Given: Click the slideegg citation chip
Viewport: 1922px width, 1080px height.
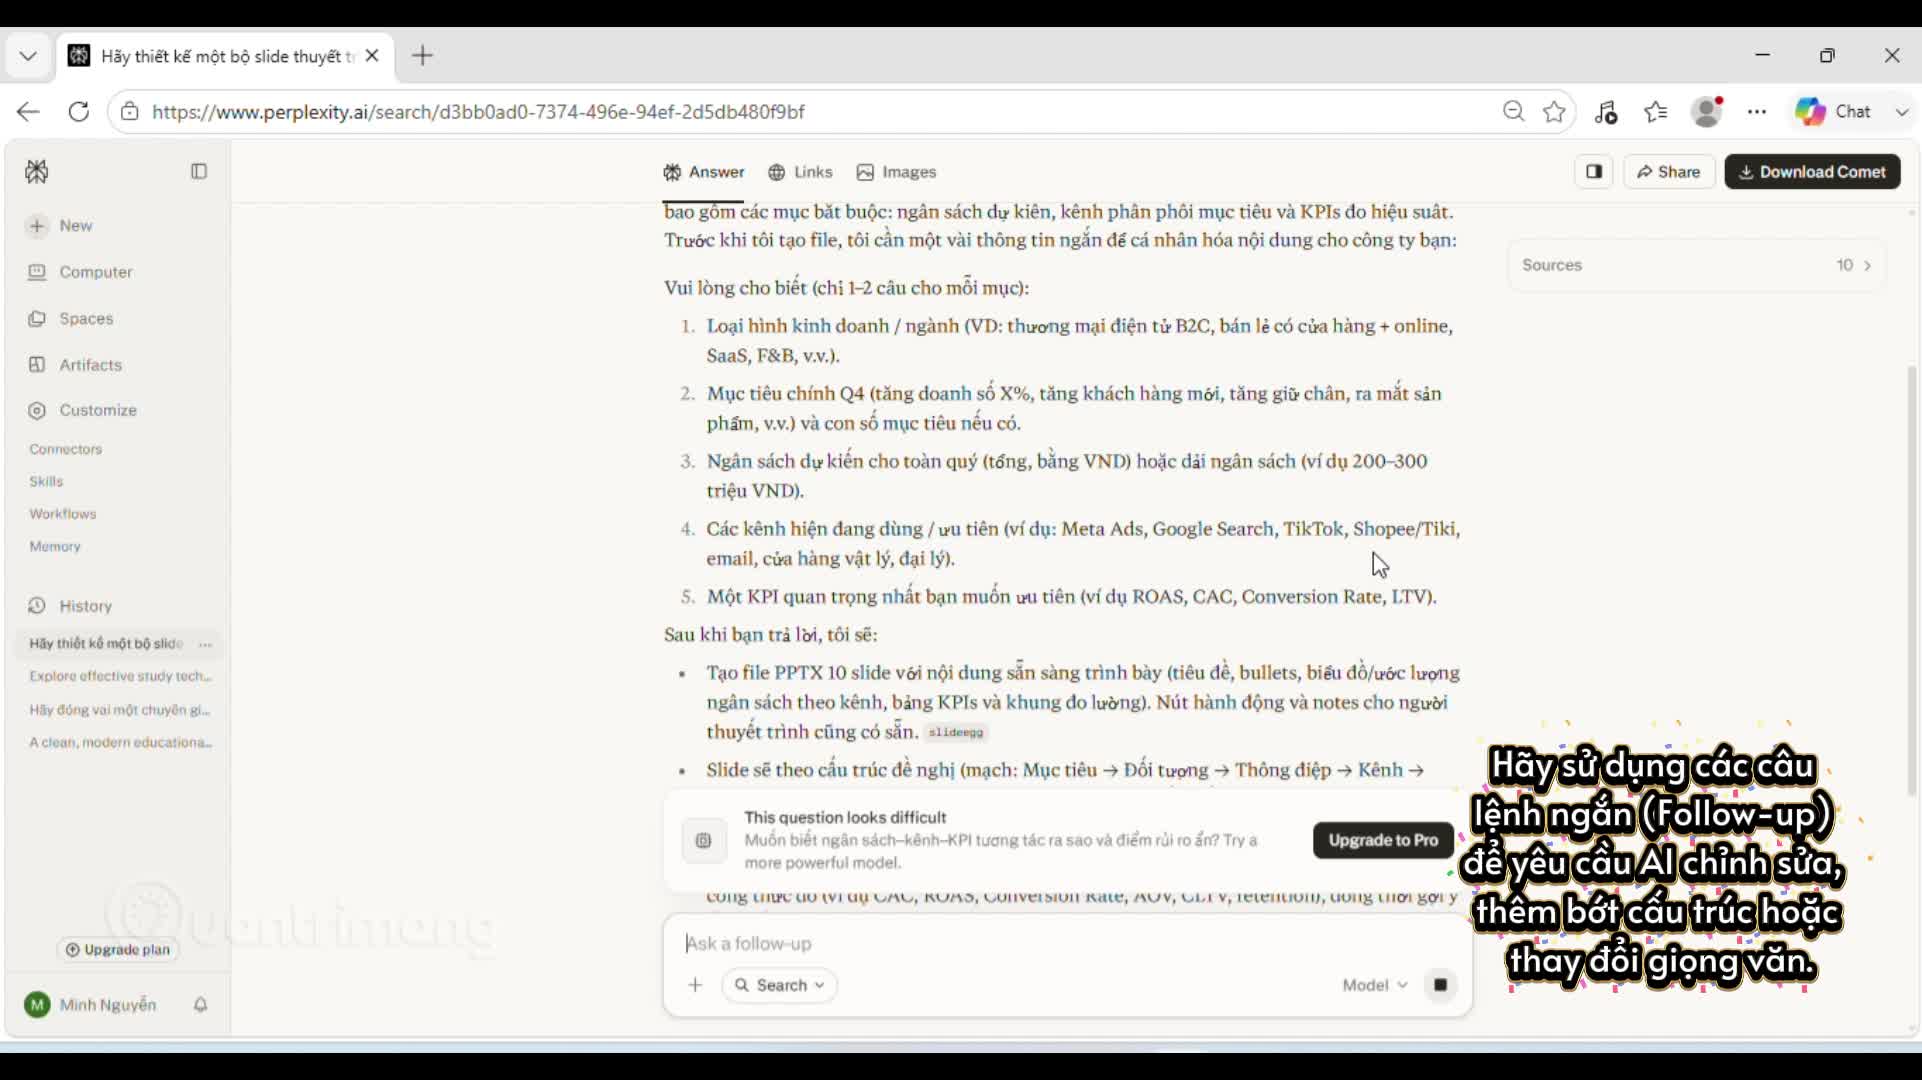Looking at the screenshot, I should (956, 733).
